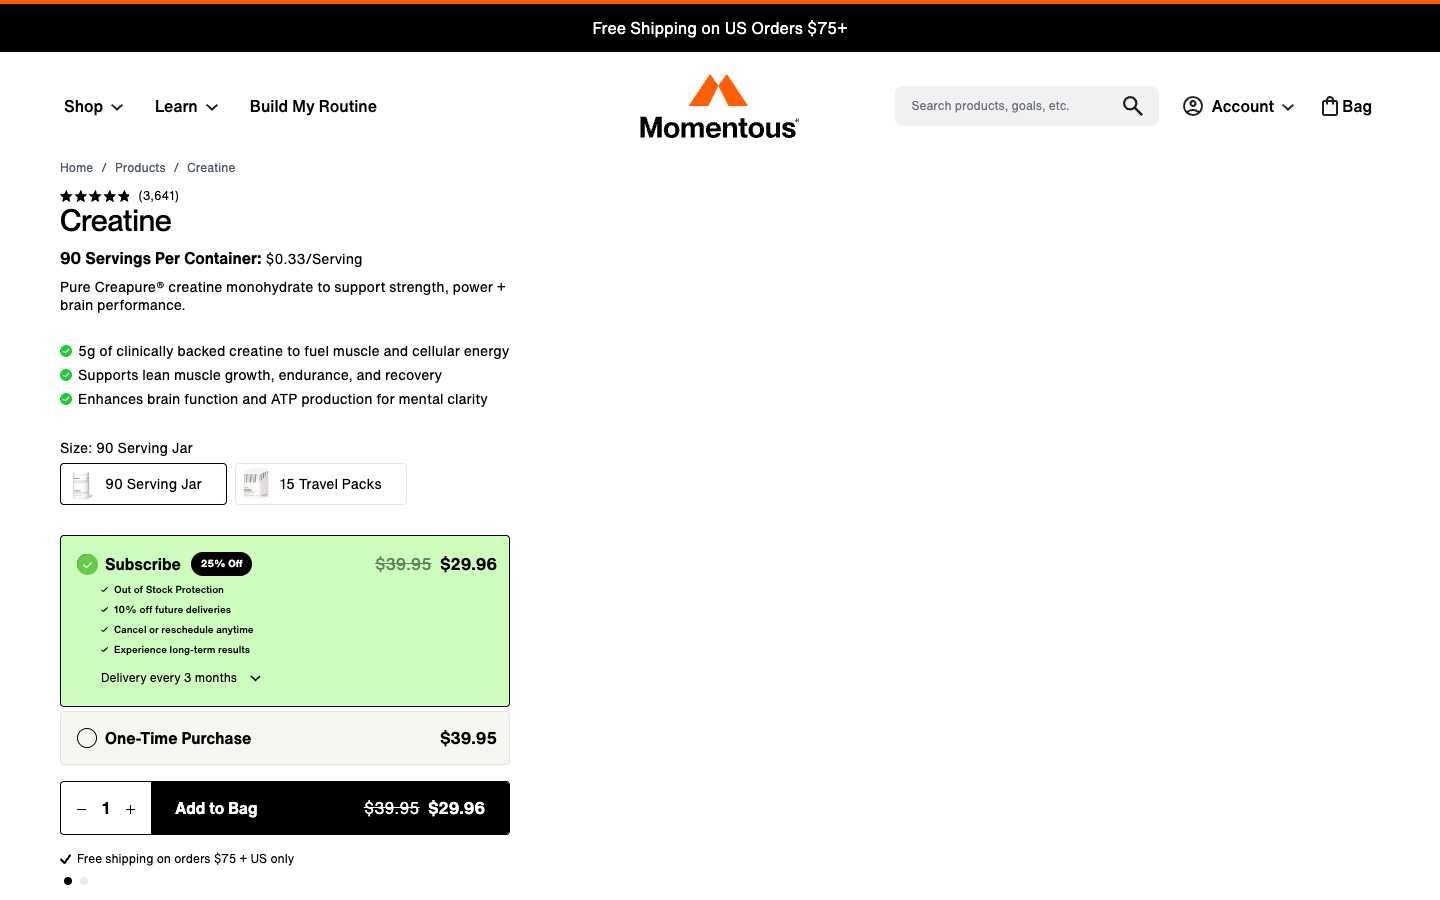Expand the Shop menu
Image resolution: width=1440 pixels, height=900 pixels.
pos(93,106)
